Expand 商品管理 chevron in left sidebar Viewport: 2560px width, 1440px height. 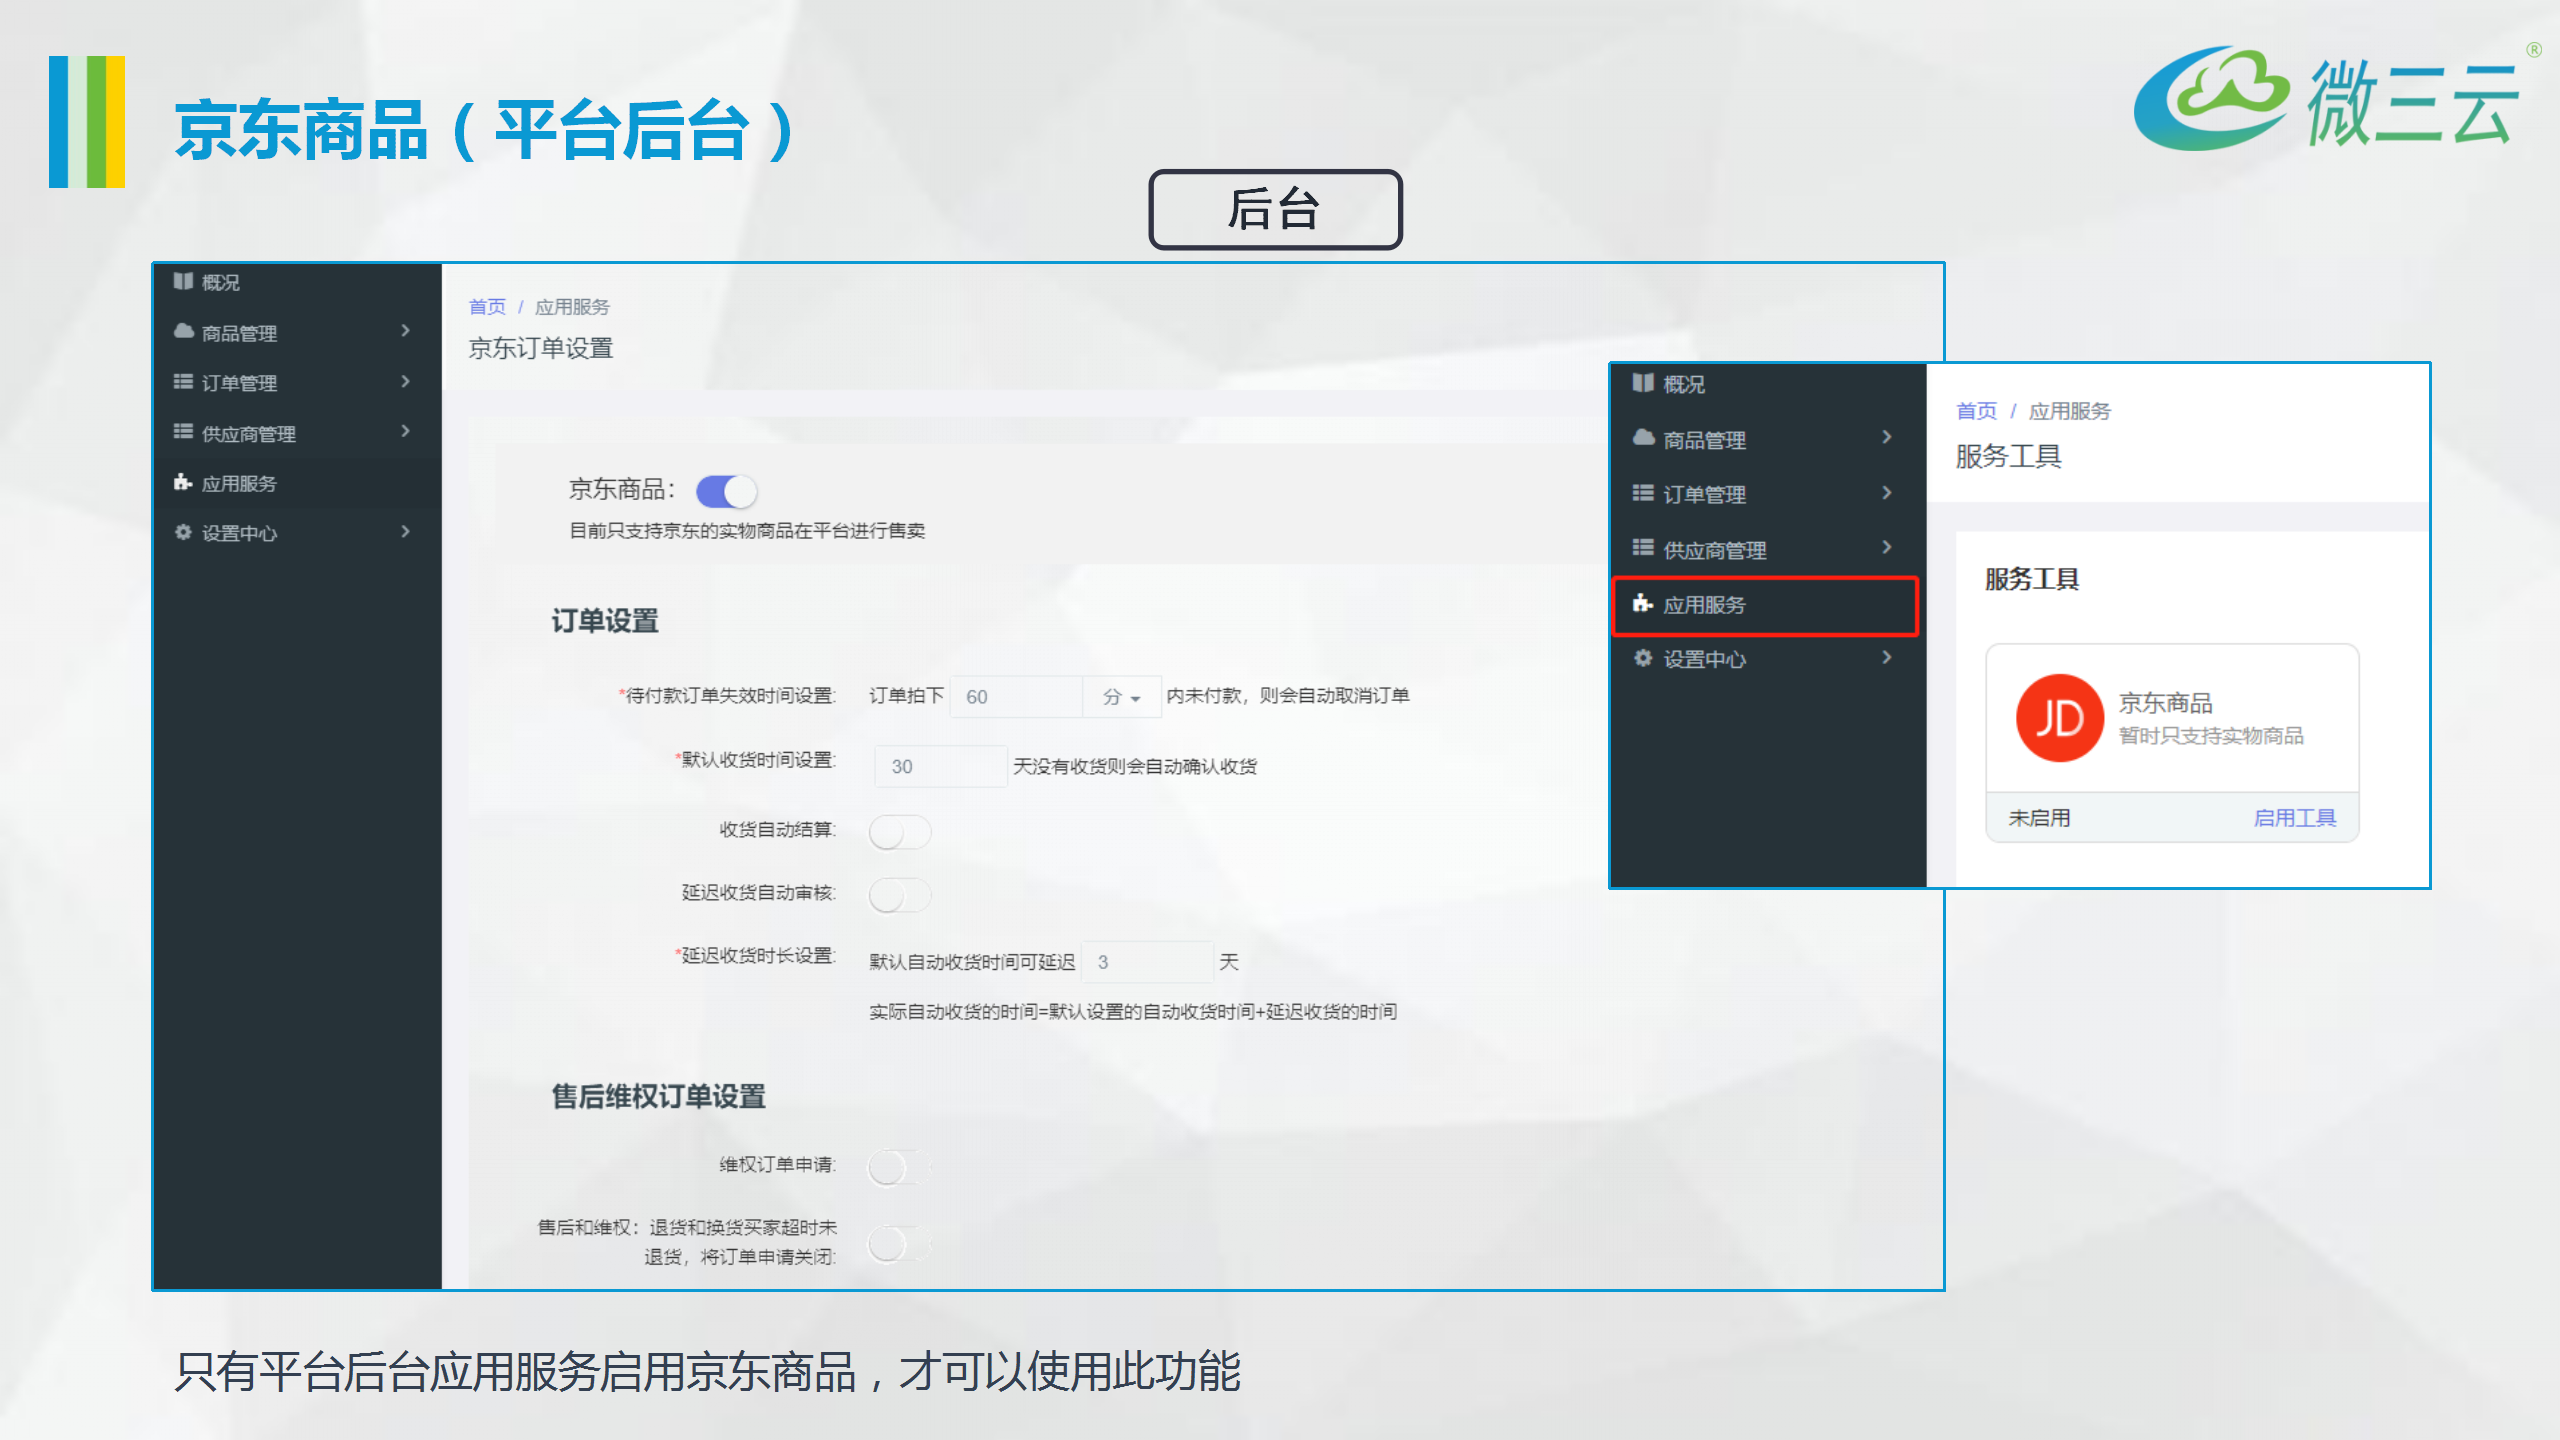[x=405, y=331]
